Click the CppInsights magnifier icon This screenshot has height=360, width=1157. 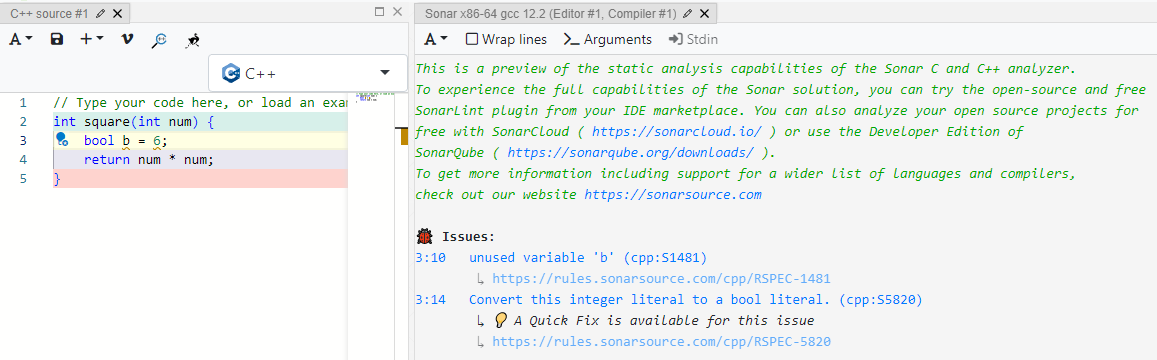(x=159, y=40)
